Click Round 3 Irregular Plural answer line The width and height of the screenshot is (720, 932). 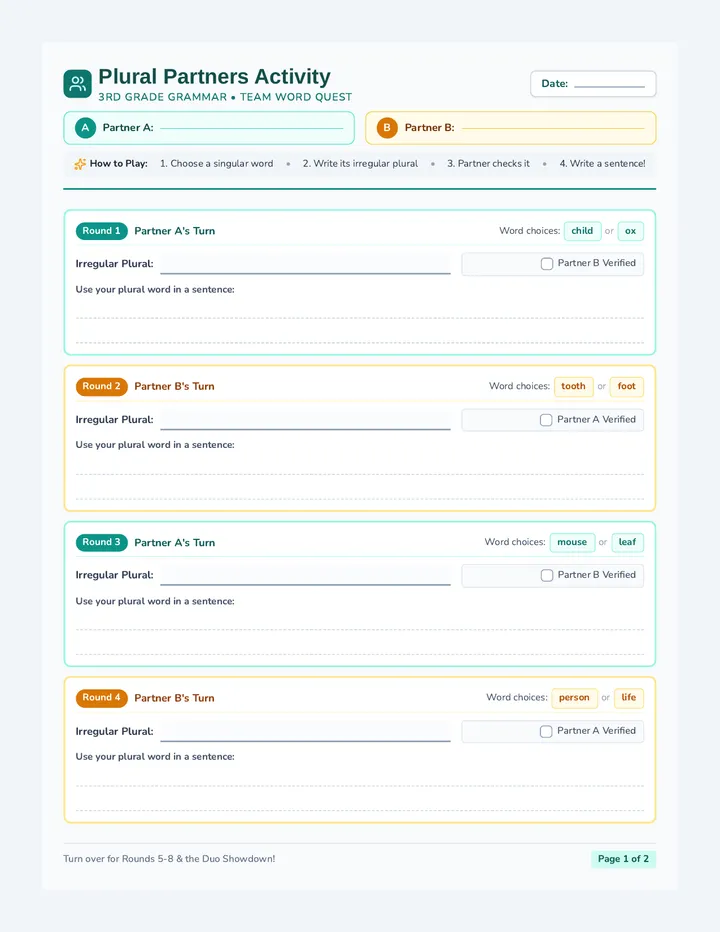coord(306,575)
